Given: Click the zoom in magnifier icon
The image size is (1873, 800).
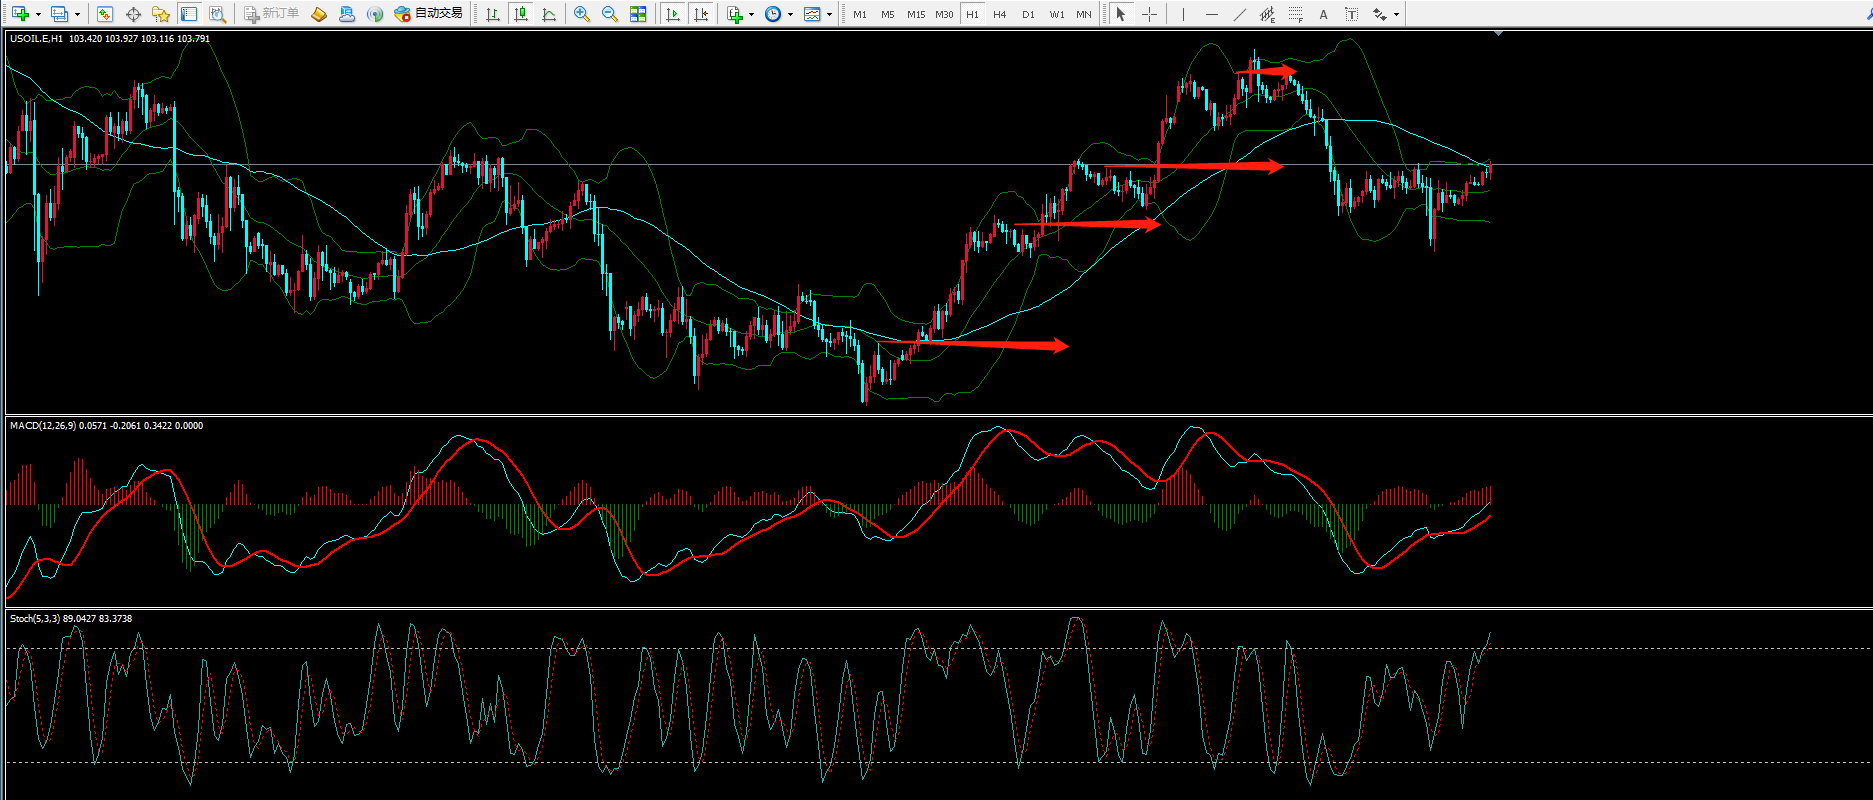Looking at the screenshot, I should pyautogui.click(x=581, y=14).
